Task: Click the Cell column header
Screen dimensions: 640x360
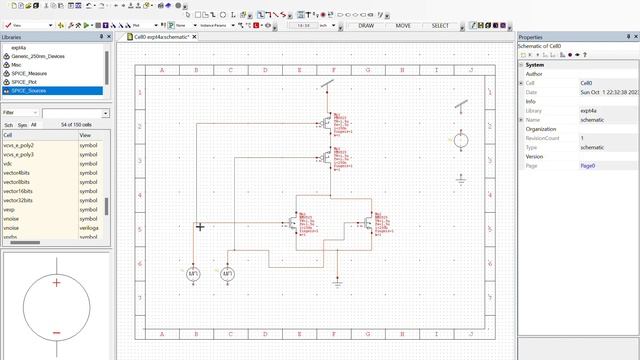Action: tap(40, 135)
